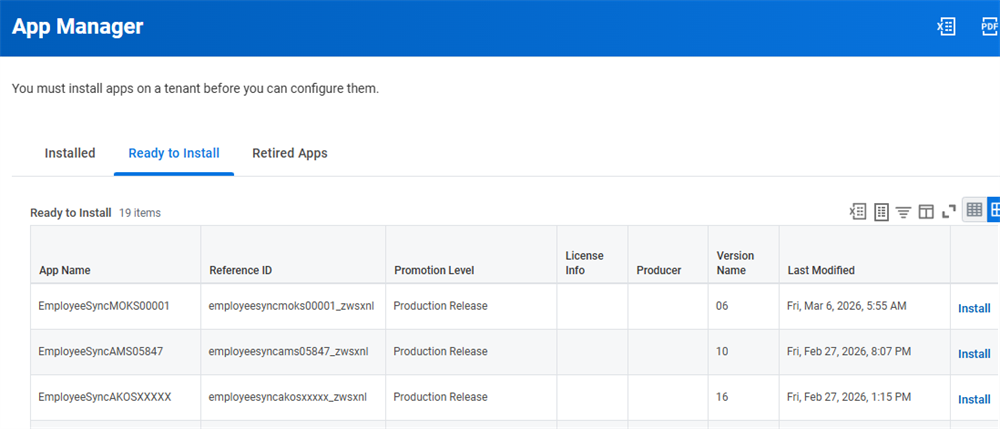Select the Ready to Install tab

pos(174,153)
